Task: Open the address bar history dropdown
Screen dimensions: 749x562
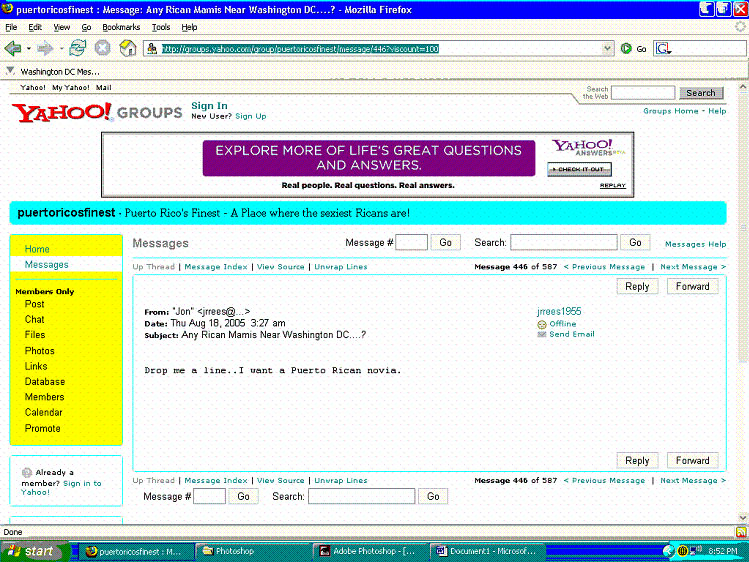Action: click(607, 48)
